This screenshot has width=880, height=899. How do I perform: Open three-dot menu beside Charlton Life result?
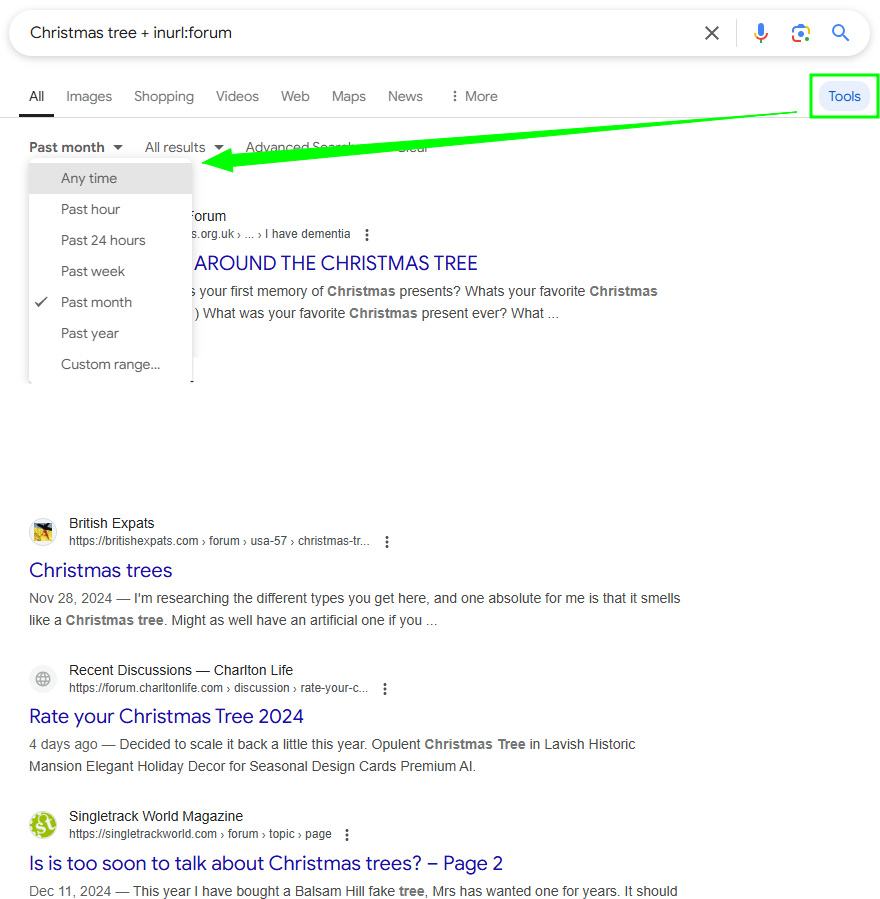[x=385, y=689]
